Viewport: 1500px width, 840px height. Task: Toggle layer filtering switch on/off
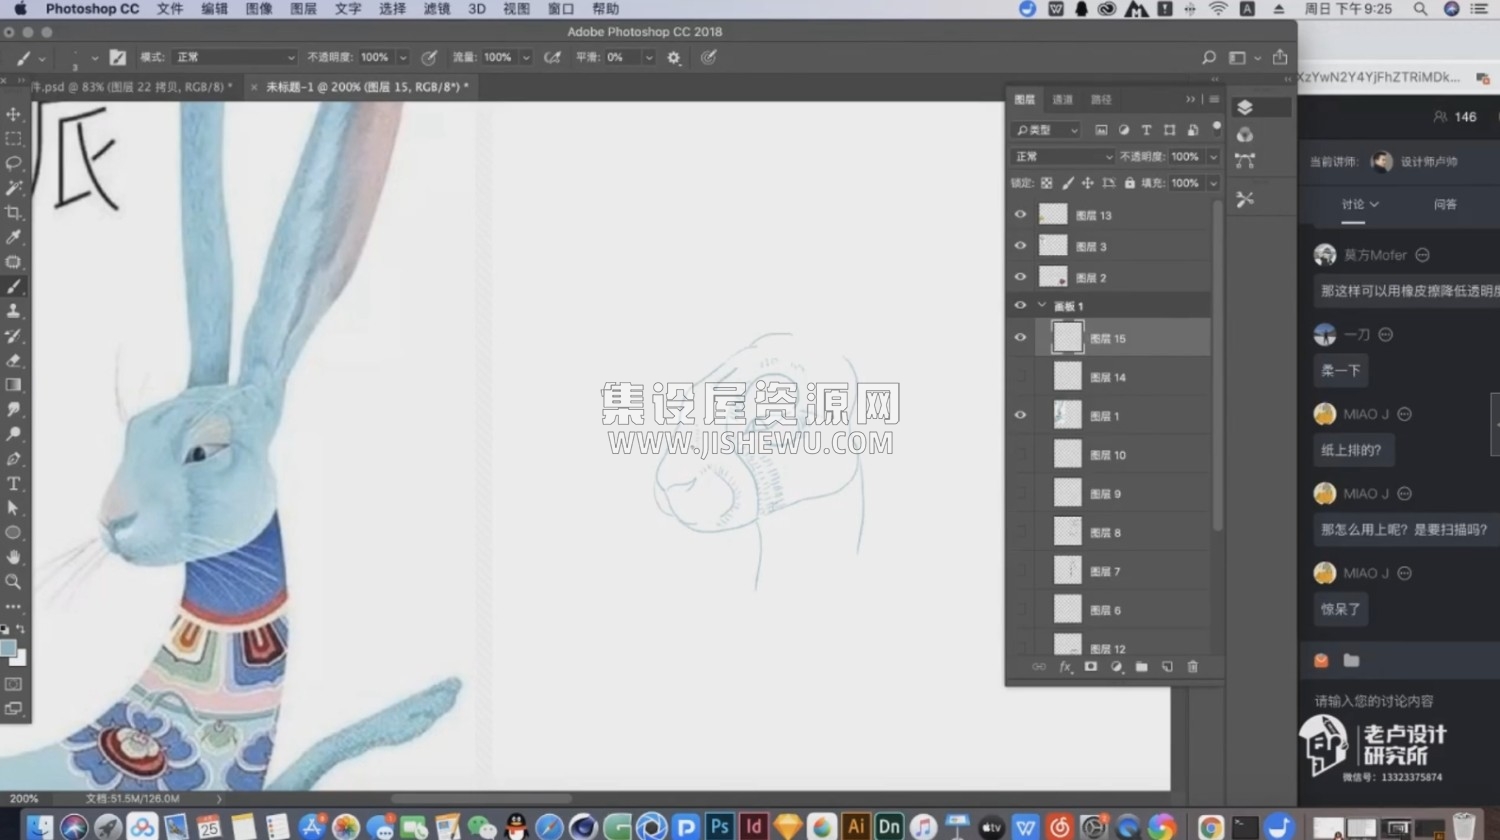(1216, 129)
